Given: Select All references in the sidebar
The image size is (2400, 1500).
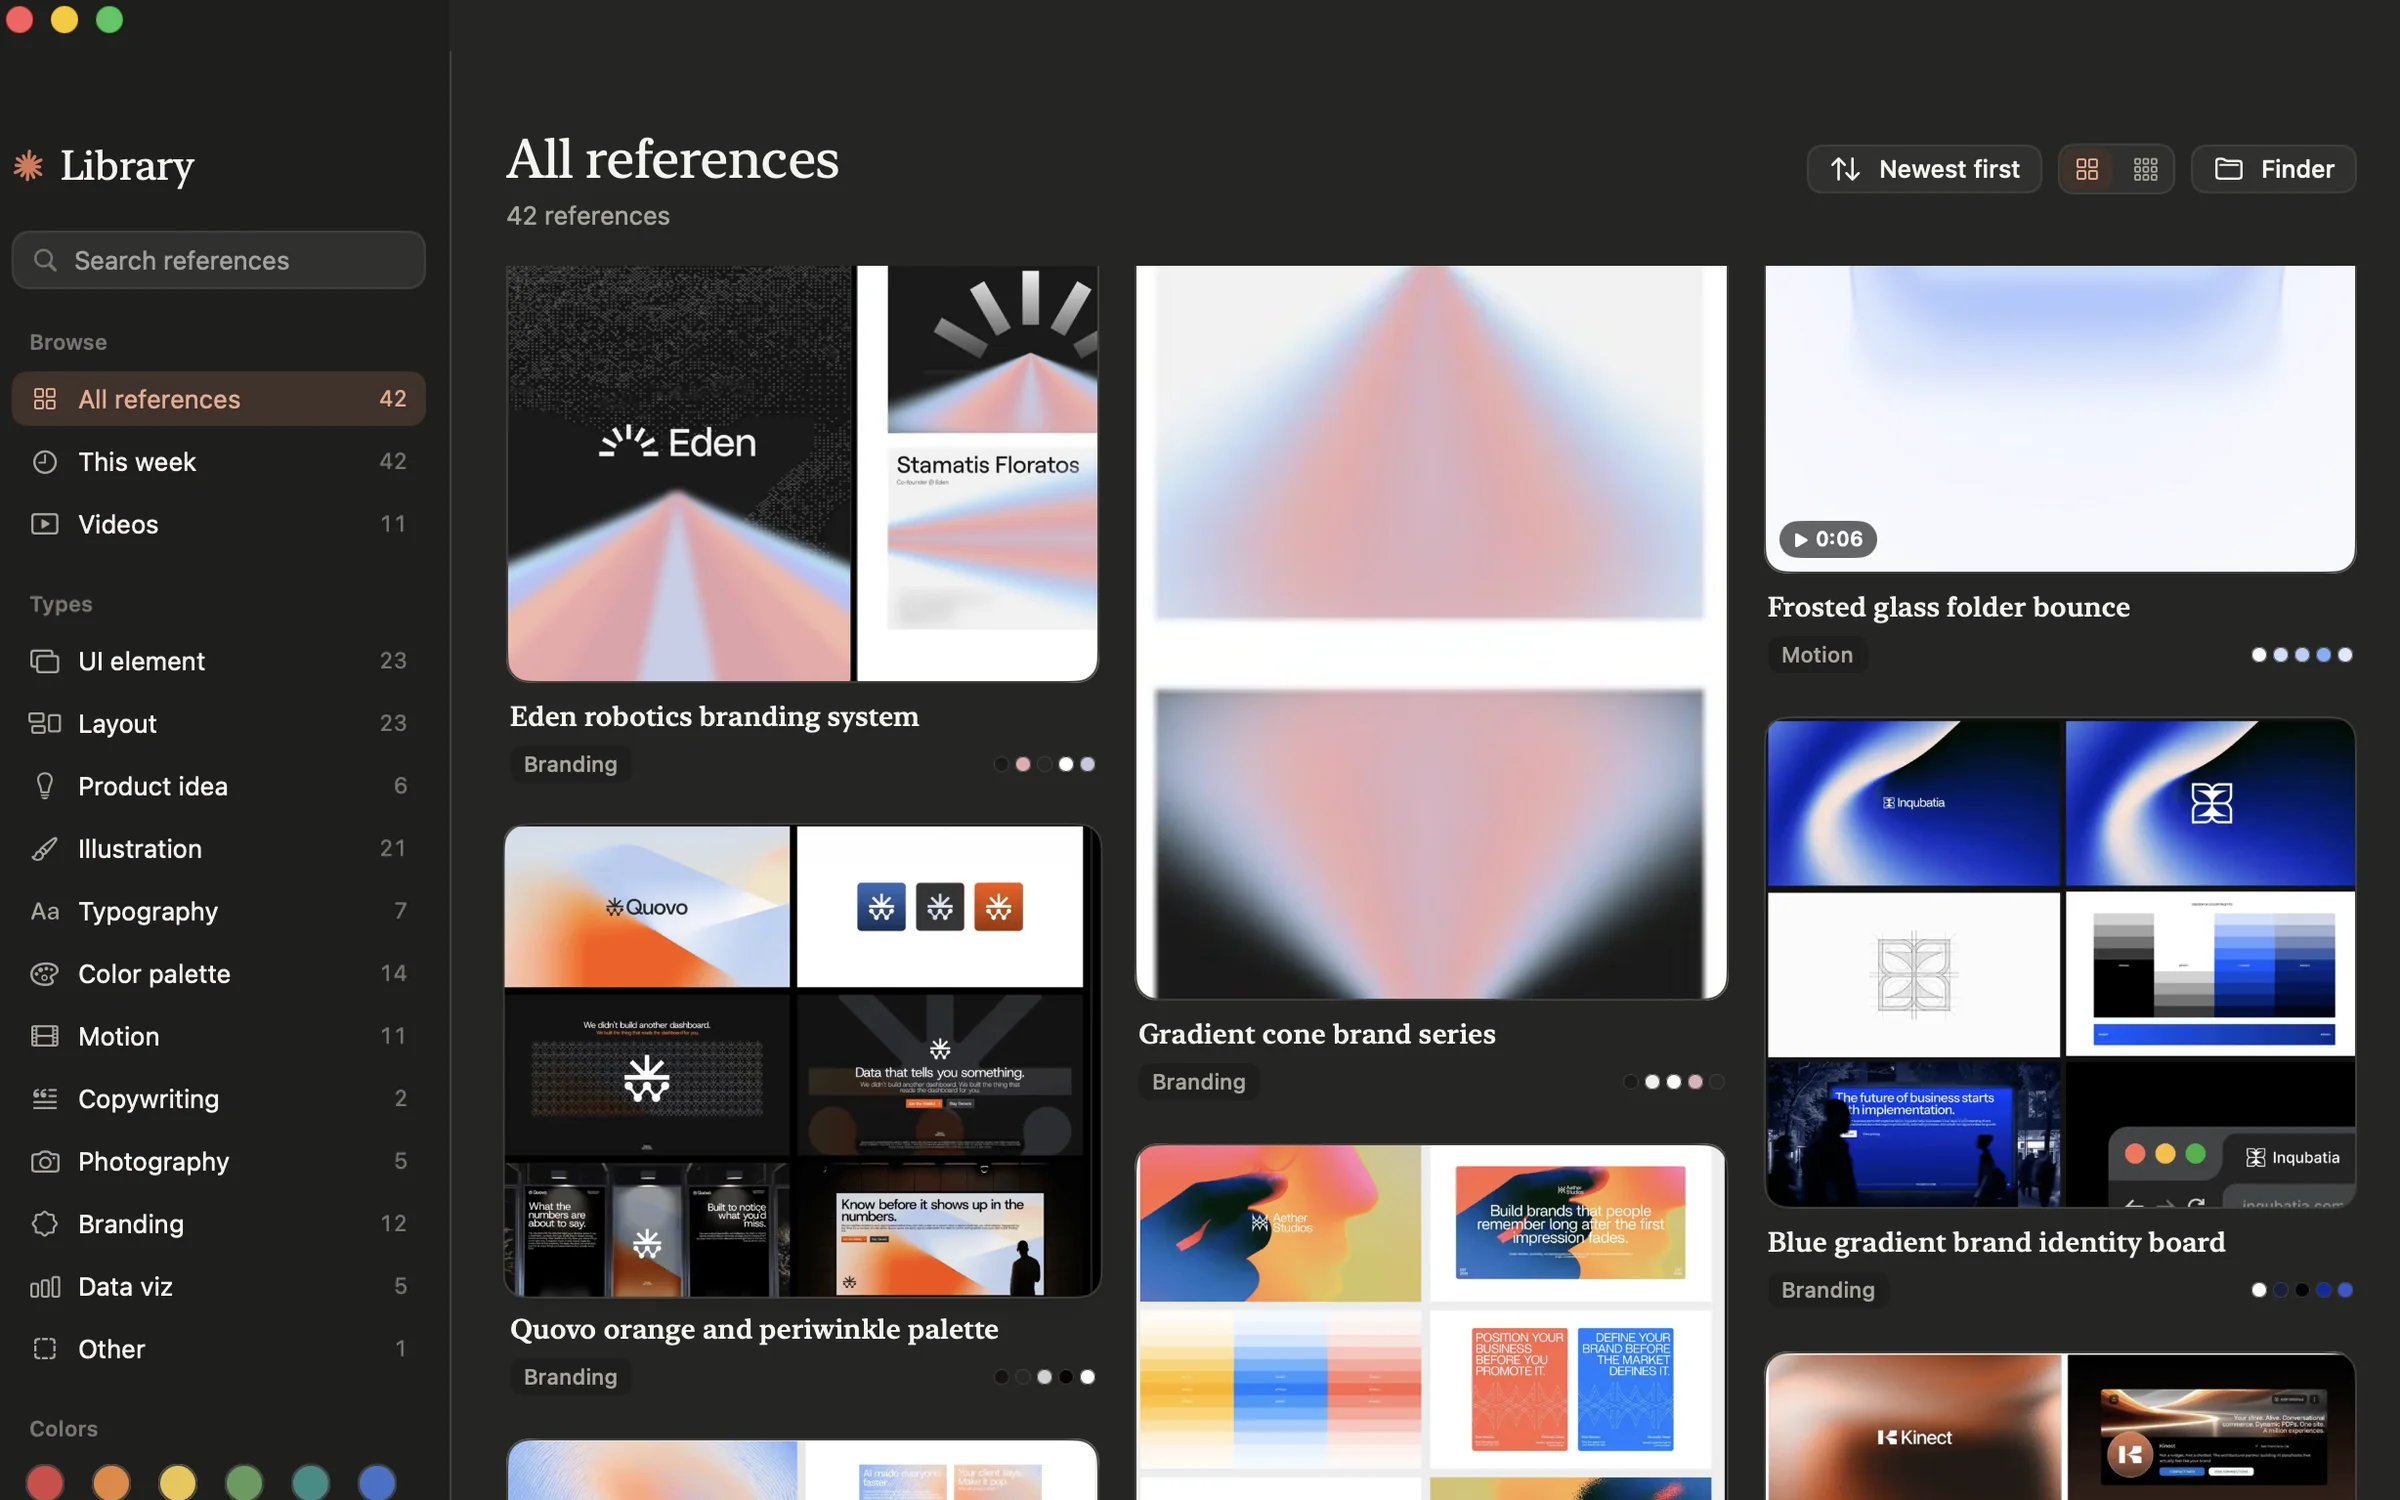Looking at the screenshot, I should coord(218,399).
